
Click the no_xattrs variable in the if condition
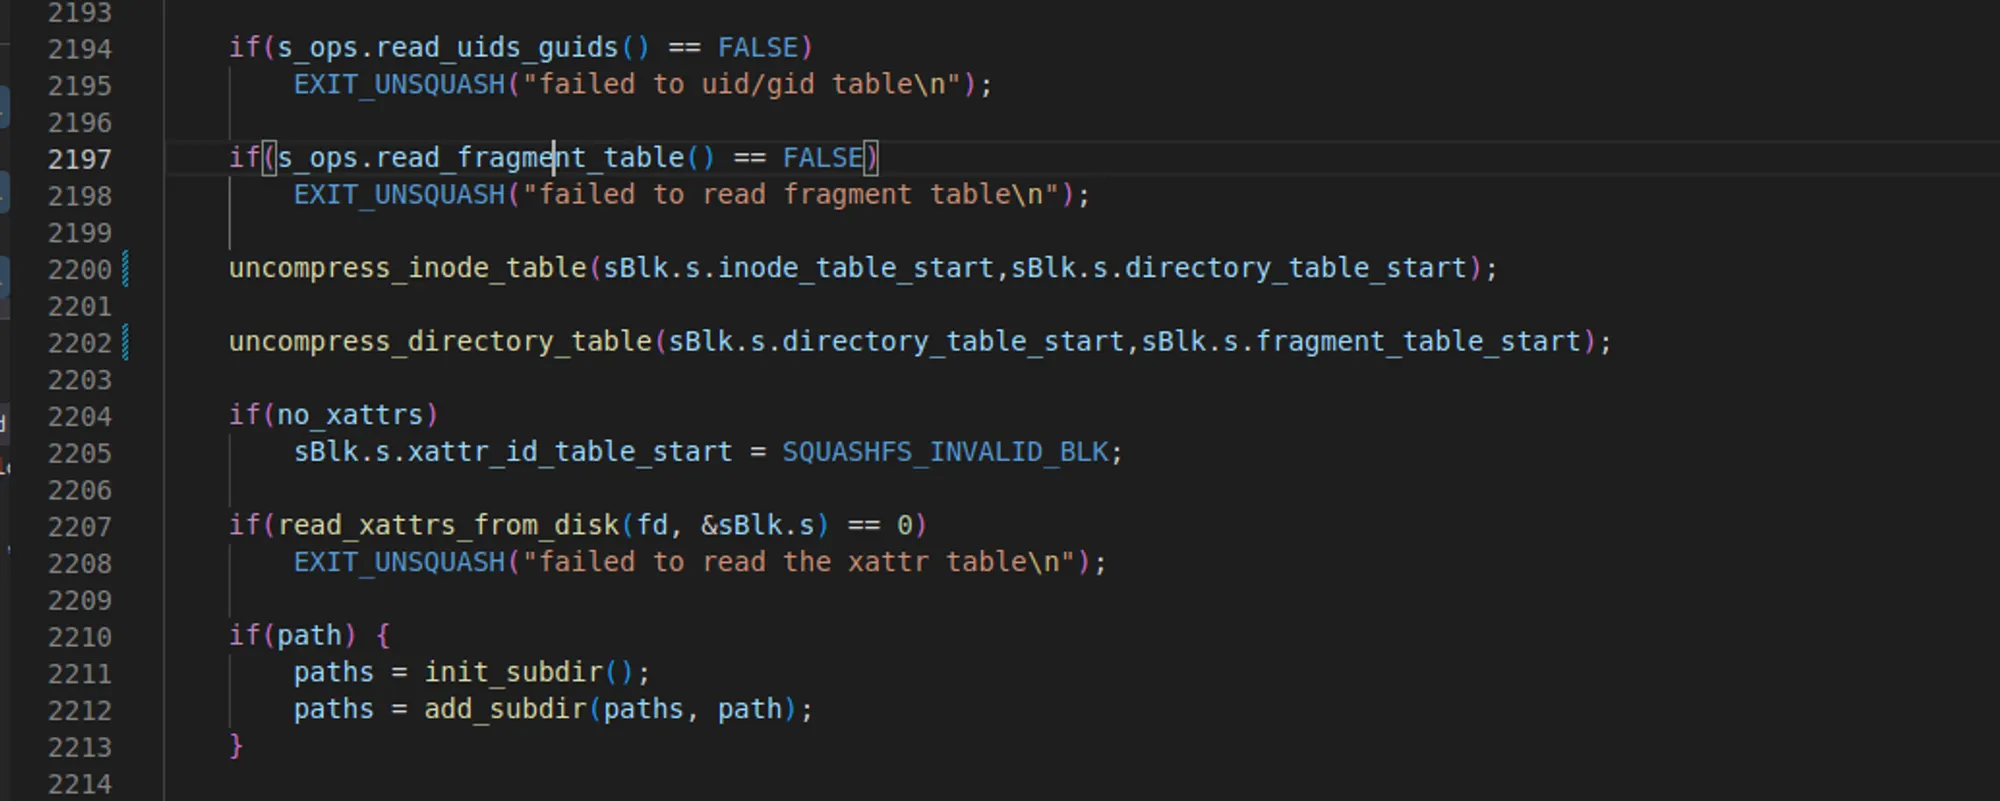350,415
